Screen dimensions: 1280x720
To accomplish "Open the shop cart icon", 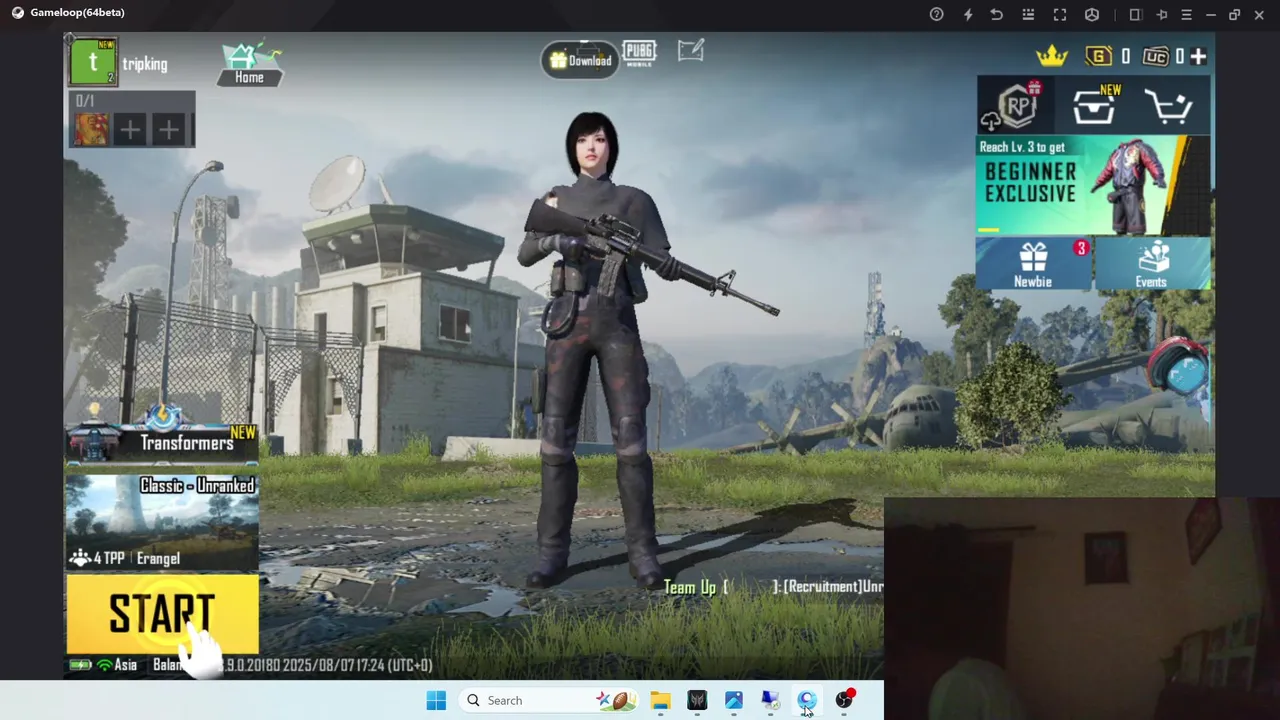I will click(x=1168, y=106).
